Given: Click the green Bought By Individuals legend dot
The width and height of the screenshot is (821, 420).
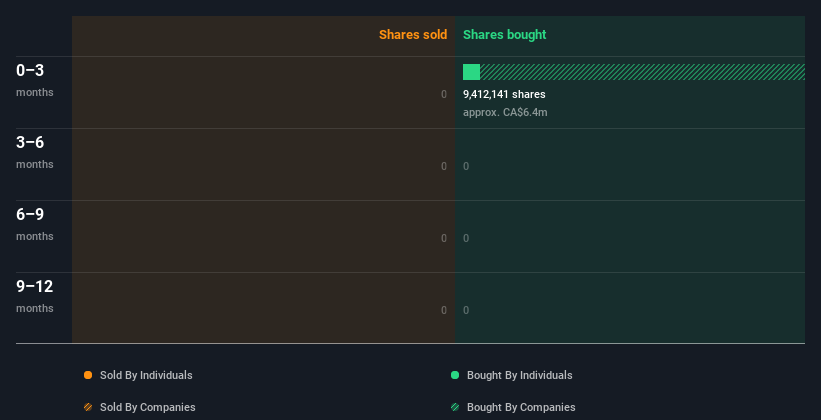Looking at the screenshot, I should [455, 375].
